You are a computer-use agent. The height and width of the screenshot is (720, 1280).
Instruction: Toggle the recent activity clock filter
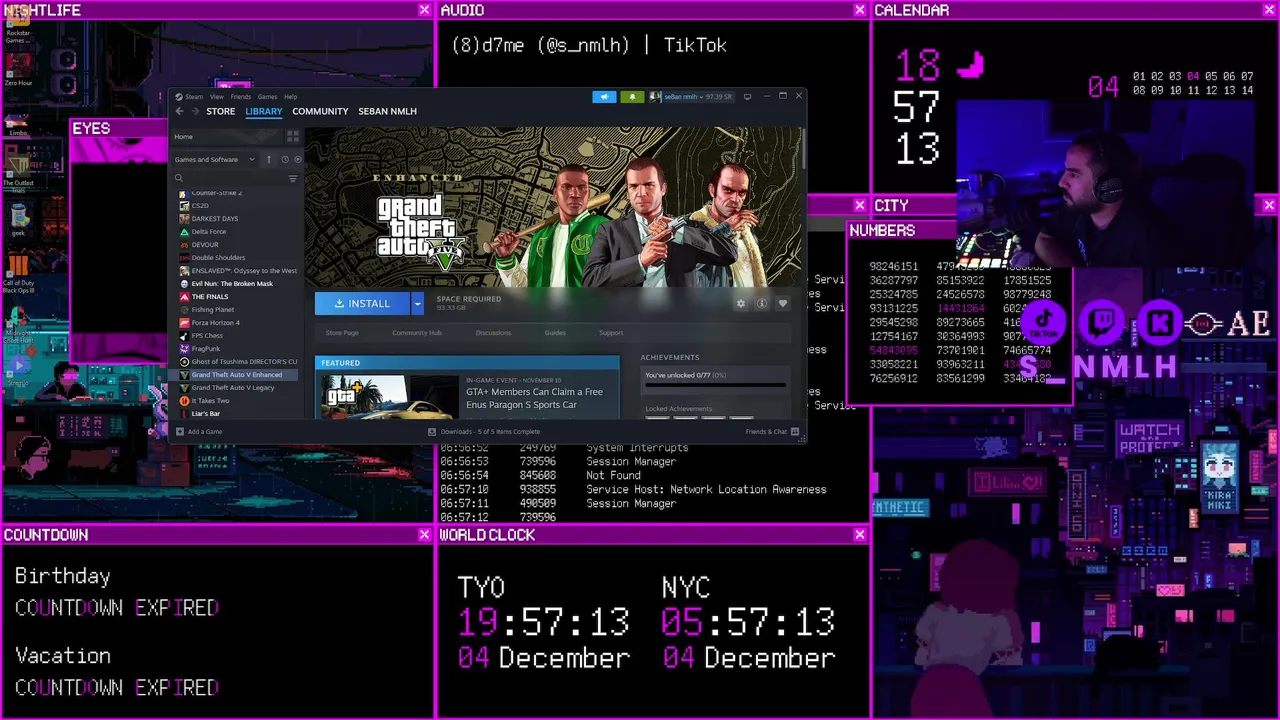pos(284,159)
